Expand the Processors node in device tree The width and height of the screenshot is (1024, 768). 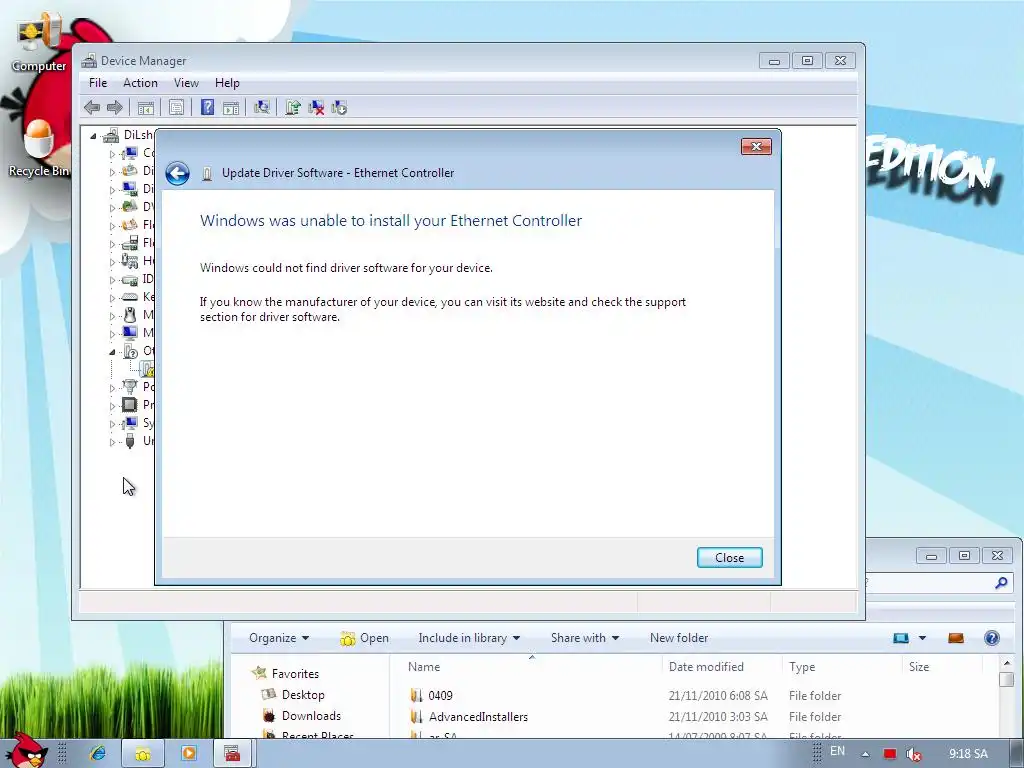point(112,406)
